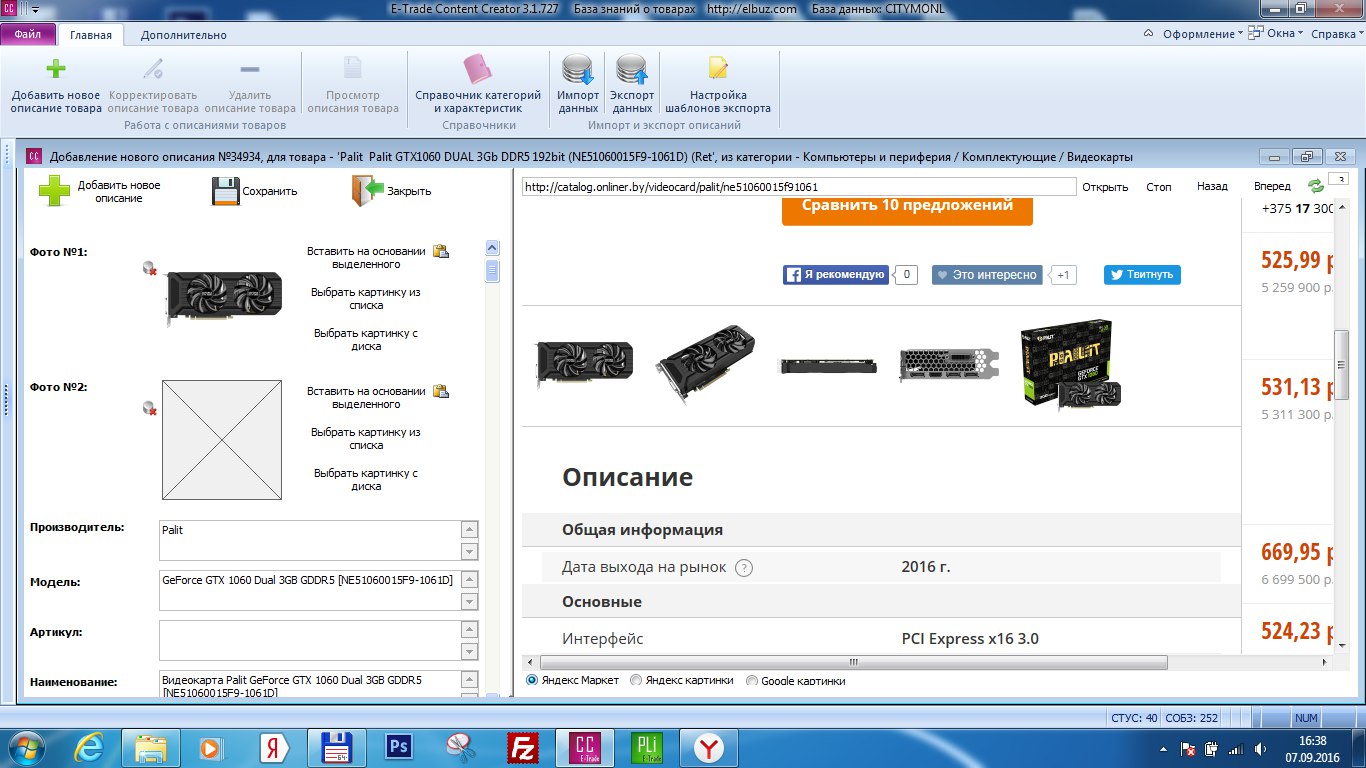Click into the Артикул text field
1366x768 pixels.
(x=309, y=640)
